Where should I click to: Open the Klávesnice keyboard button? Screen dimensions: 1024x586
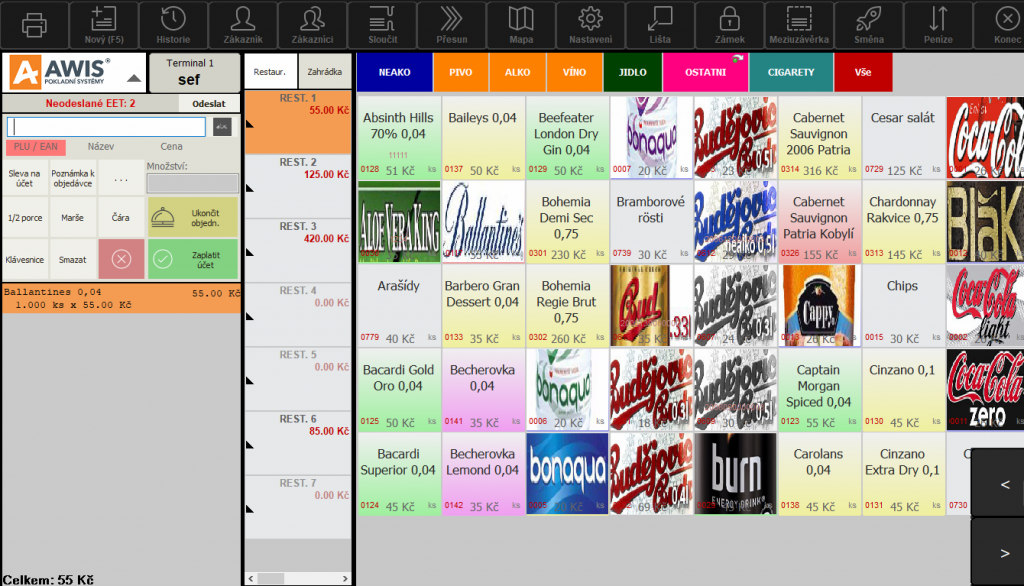25,259
